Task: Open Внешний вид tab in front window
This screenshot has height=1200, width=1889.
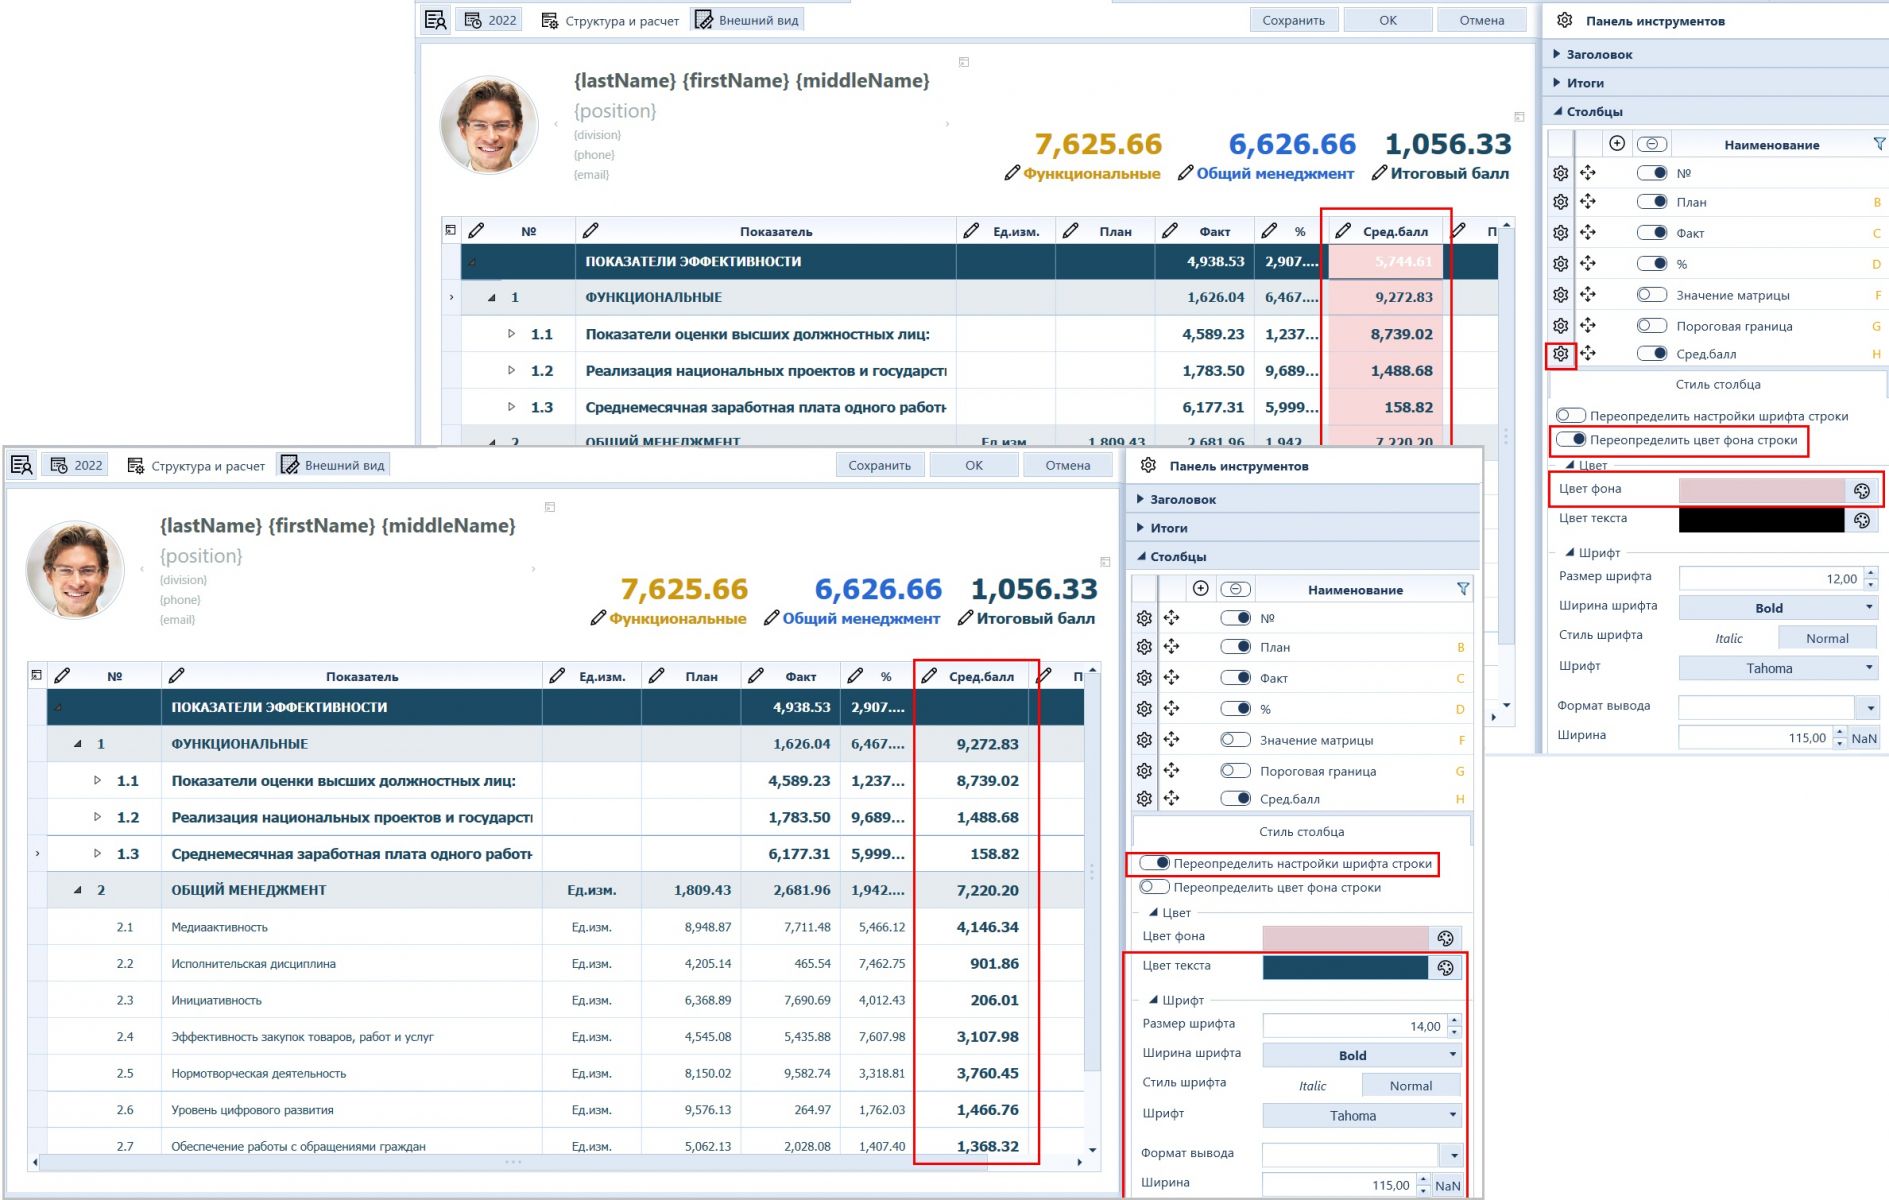Action: click(333, 465)
